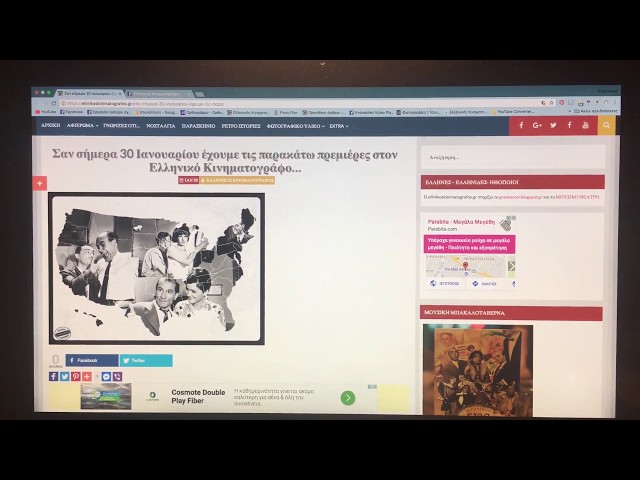Click the arrow on the Parabita map ad
This screenshot has width=640, height=480.
[511, 266]
